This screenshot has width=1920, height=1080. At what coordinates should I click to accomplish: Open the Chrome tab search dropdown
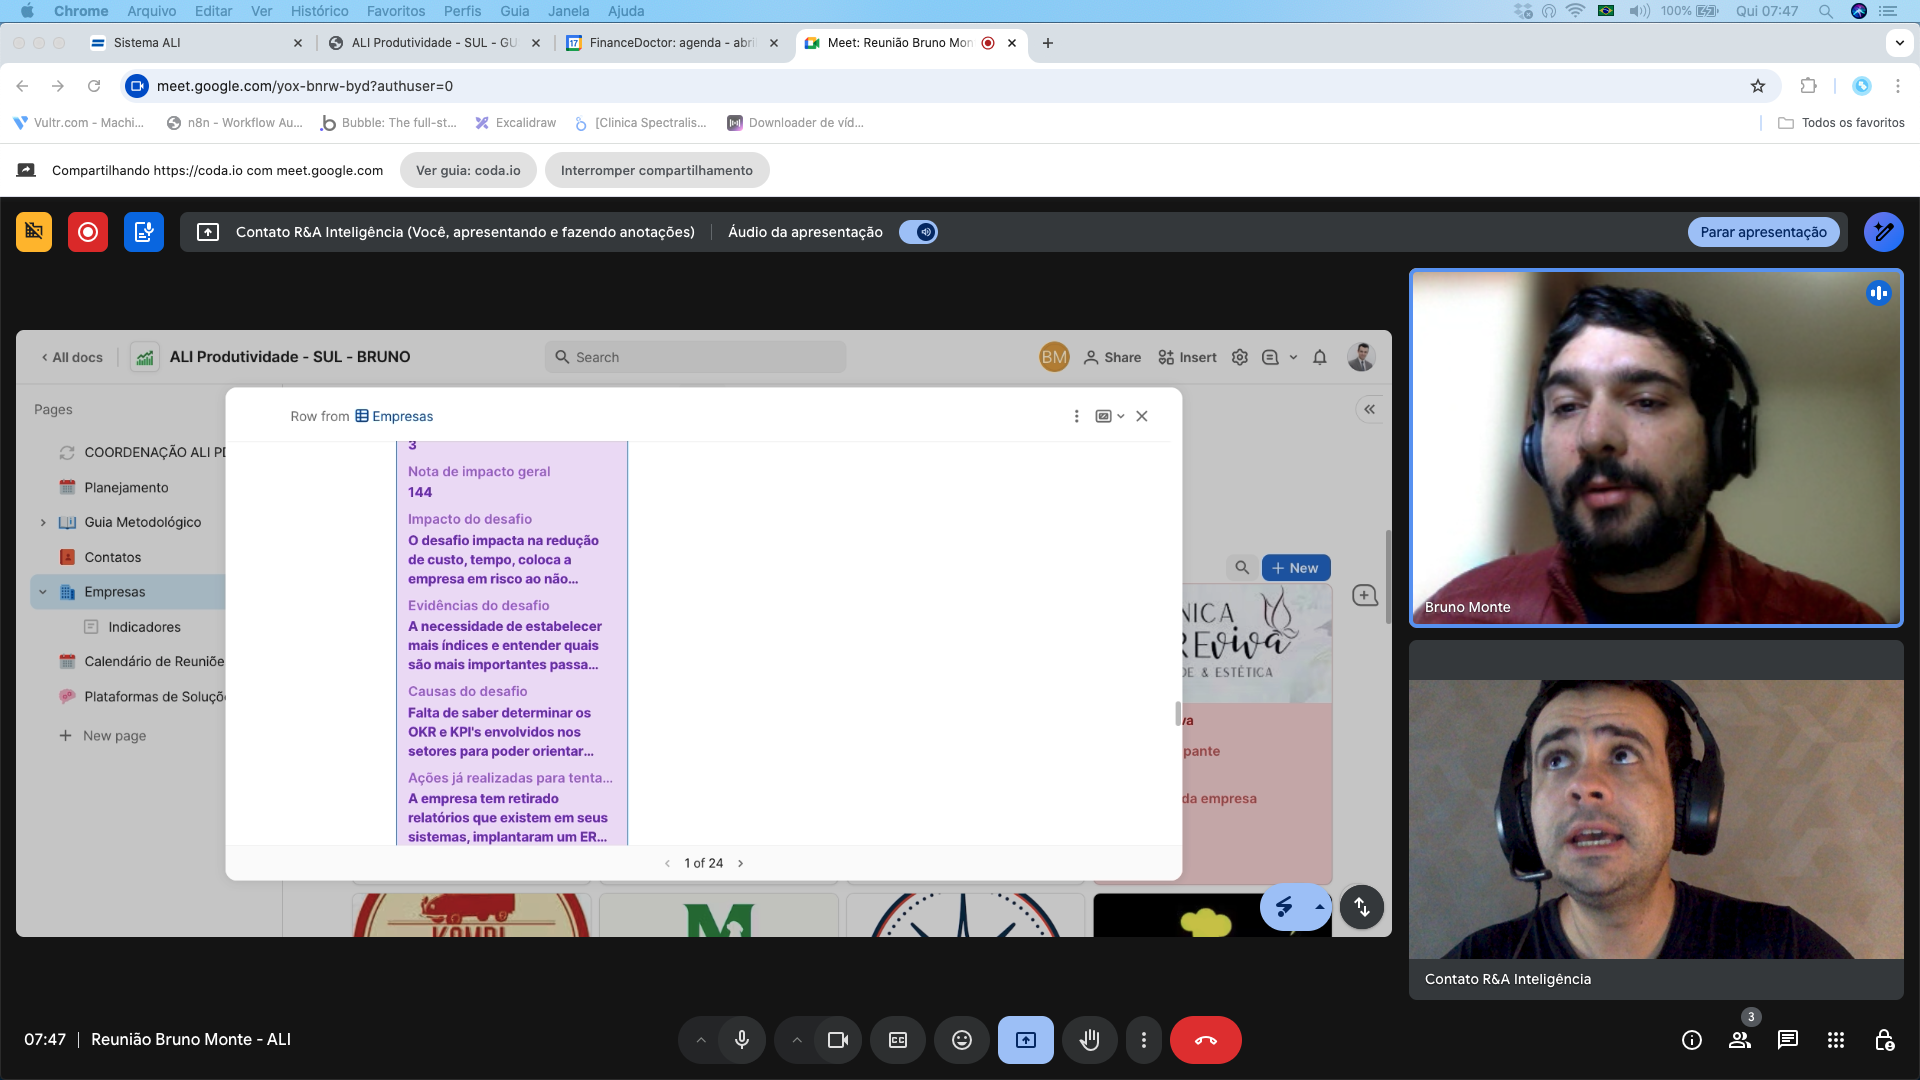[x=1898, y=43]
